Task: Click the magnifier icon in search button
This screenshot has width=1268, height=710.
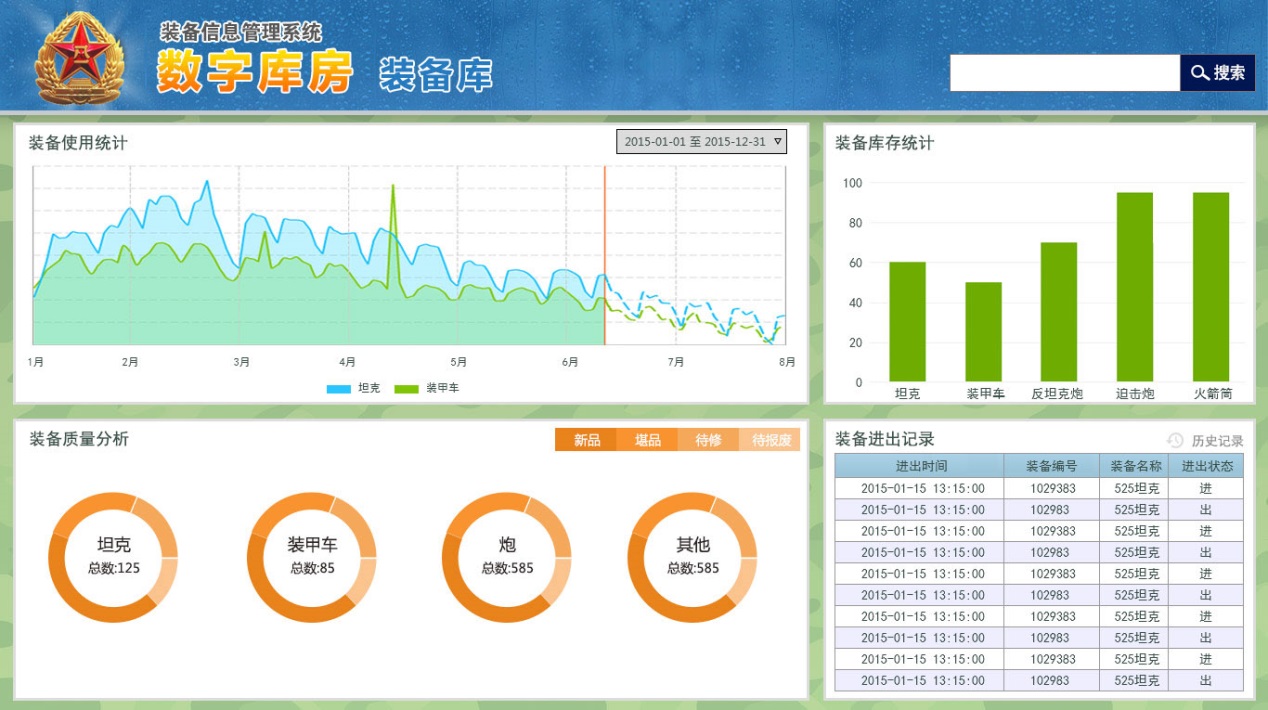Action: click(x=1200, y=73)
